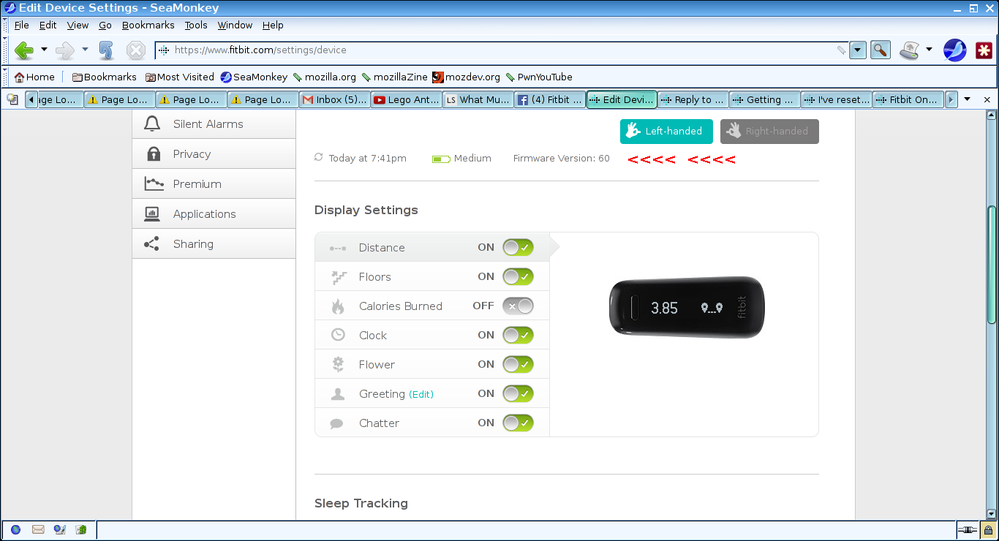The image size is (999, 541).
Task: Click the sync refresh icon beside Today
Action: pyautogui.click(x=319, y=157)
